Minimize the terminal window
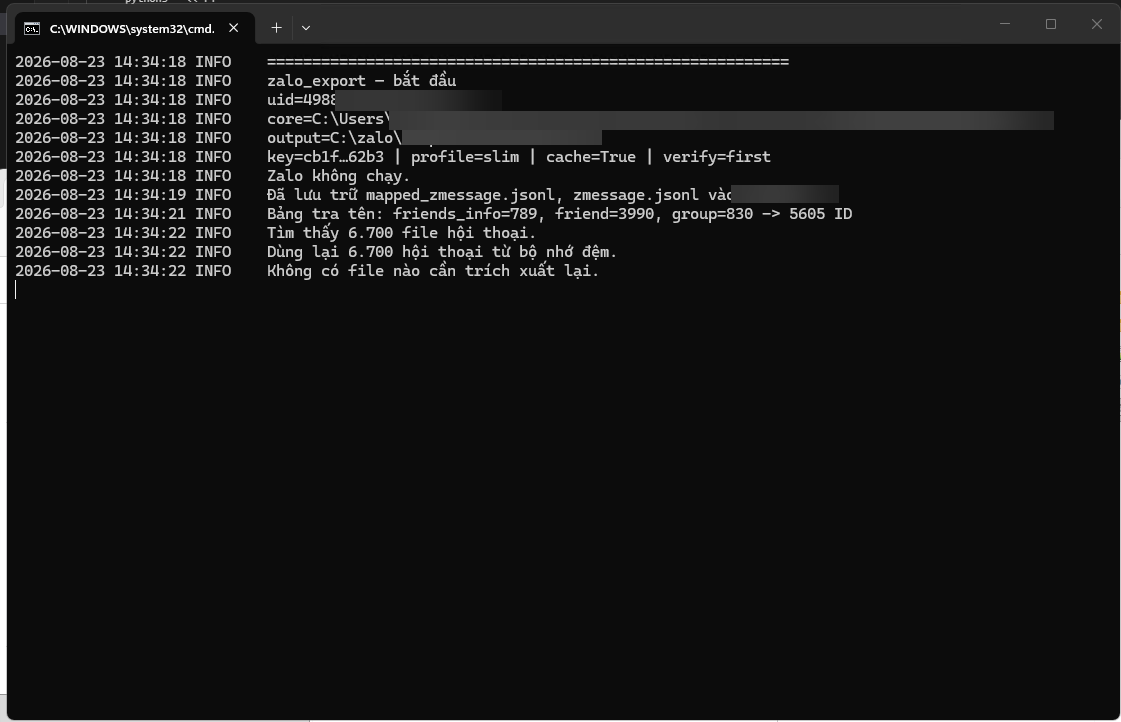The height and width of the screenshot is (722, 1121). coord(1004,24)
